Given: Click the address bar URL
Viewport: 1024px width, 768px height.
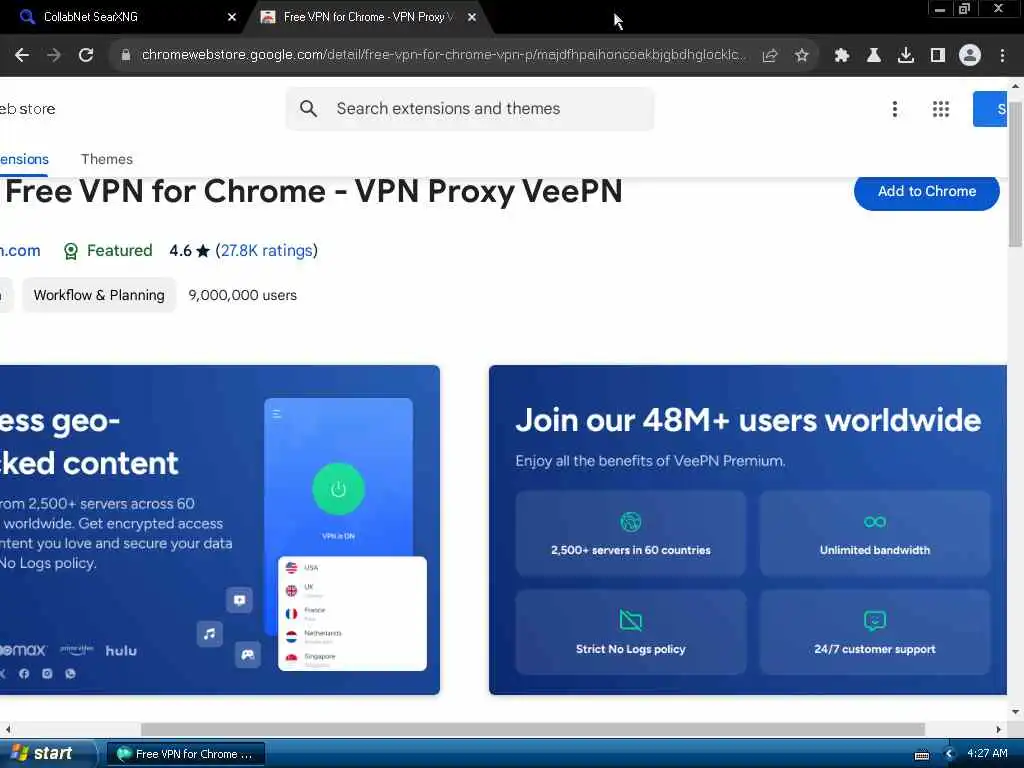Looking at the screenshot, I should coord(443,55).
